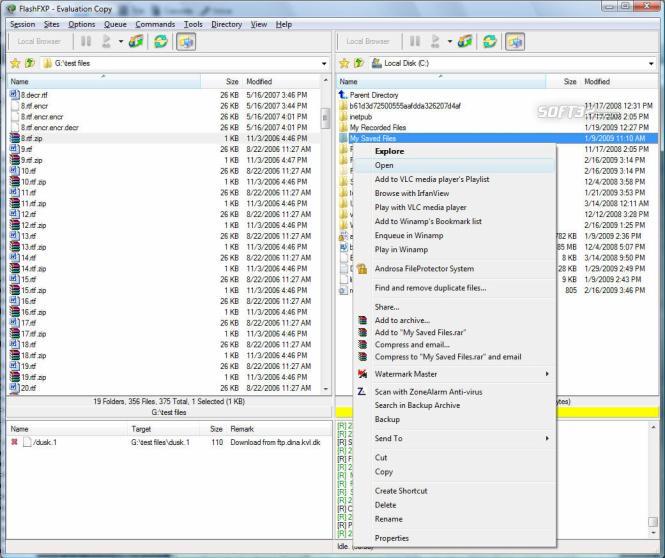Expand the Local Disk (C:) path dropdown
Image resolution: width=665 pixels, height=558 pixels.
point(651,64)
